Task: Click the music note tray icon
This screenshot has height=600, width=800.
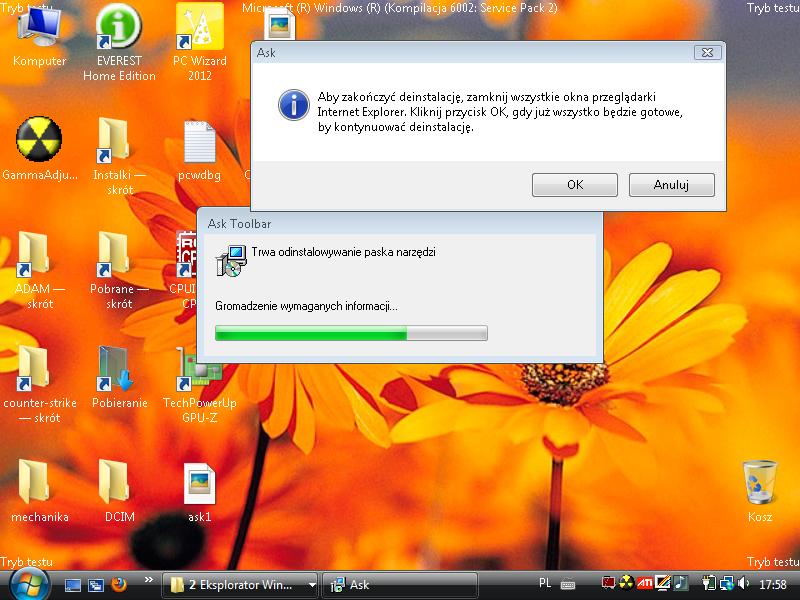Action: pos(680,583)
